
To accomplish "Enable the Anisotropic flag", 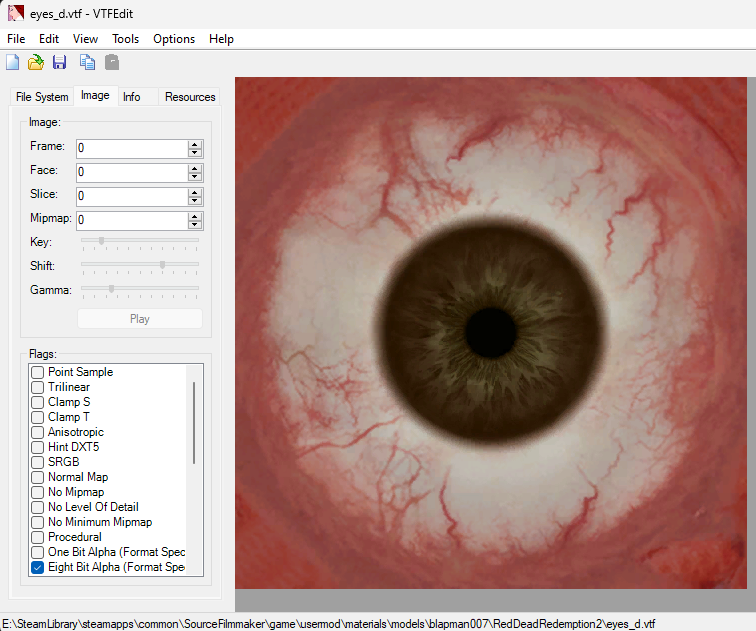I will (x=38, y=432).
